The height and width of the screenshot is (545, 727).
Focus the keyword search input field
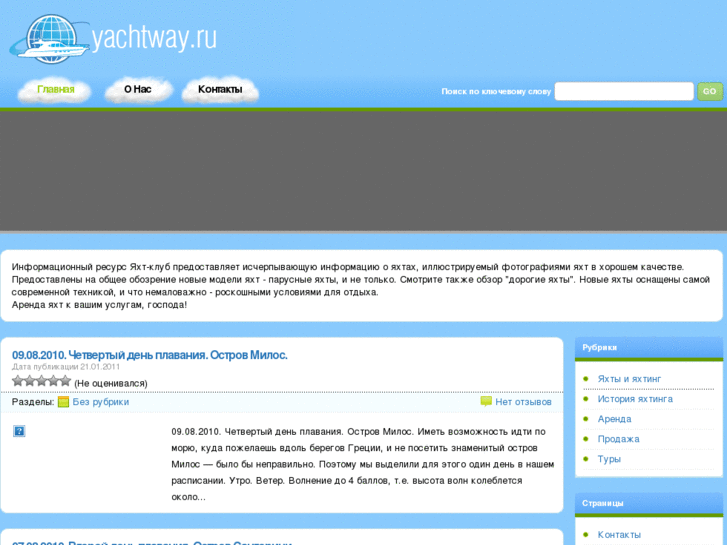point(624,91)
